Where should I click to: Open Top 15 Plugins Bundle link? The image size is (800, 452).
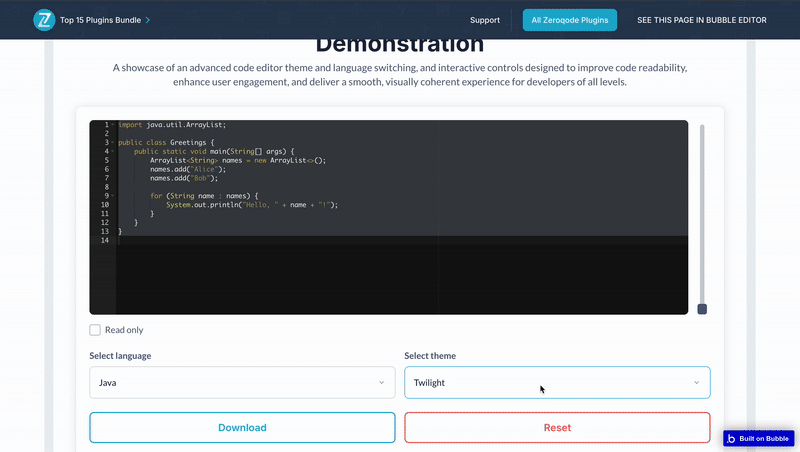97,20
